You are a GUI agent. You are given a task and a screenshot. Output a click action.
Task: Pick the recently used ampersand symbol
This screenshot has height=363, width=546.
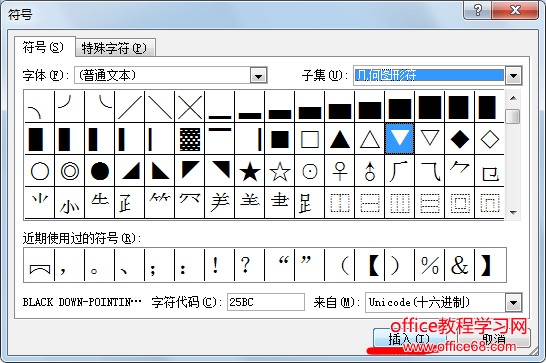tap(459, 265)
